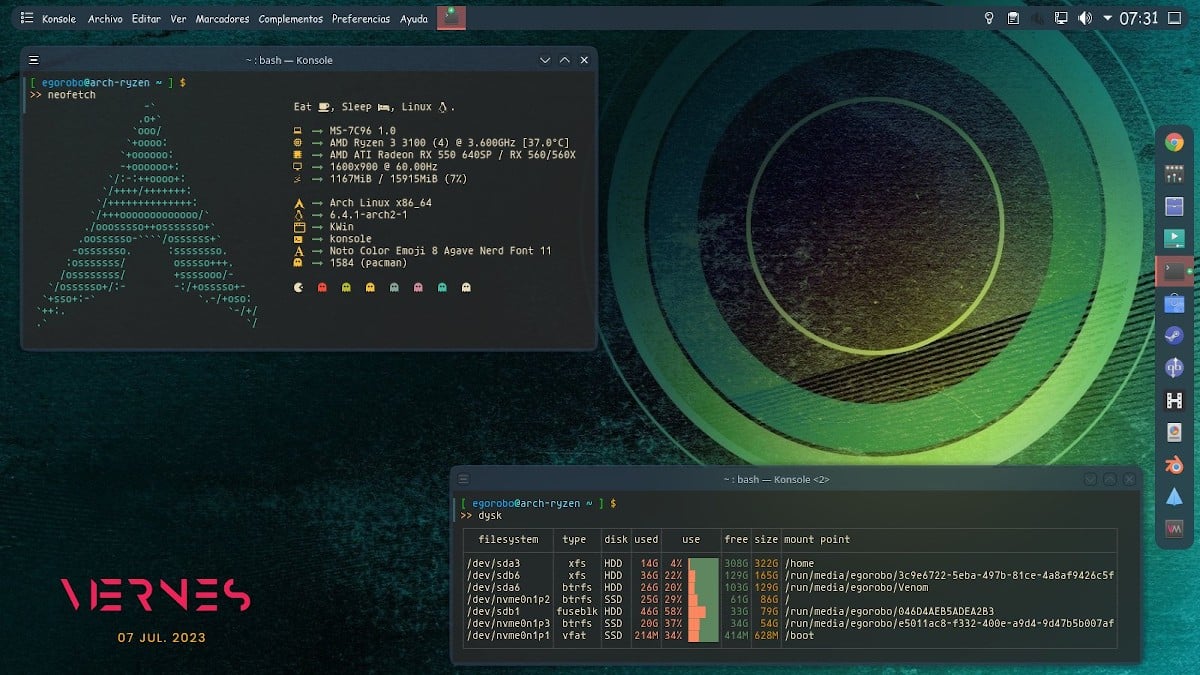Screen dimensions: 1200x675
Task: Click the 'dysk' command text
Action: (x=489, y=515)
